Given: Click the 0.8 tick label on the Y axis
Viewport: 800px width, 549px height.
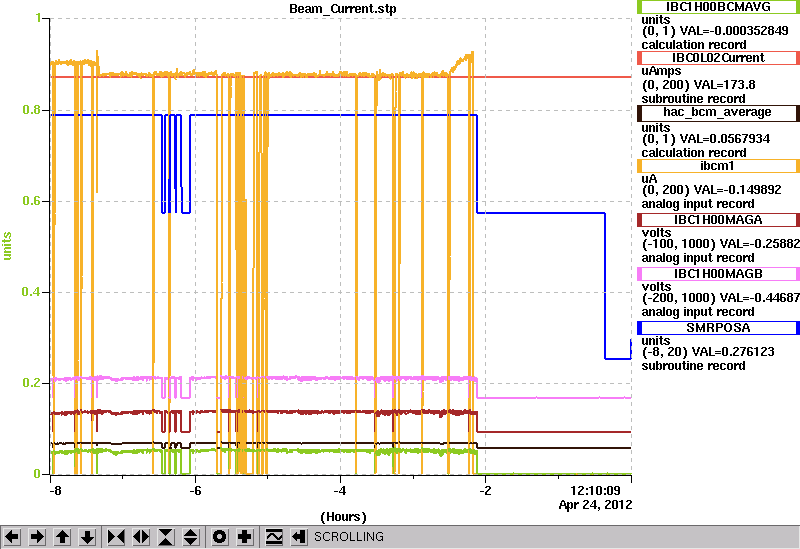Looking at the screenshot, I should [x=32, y=110].
